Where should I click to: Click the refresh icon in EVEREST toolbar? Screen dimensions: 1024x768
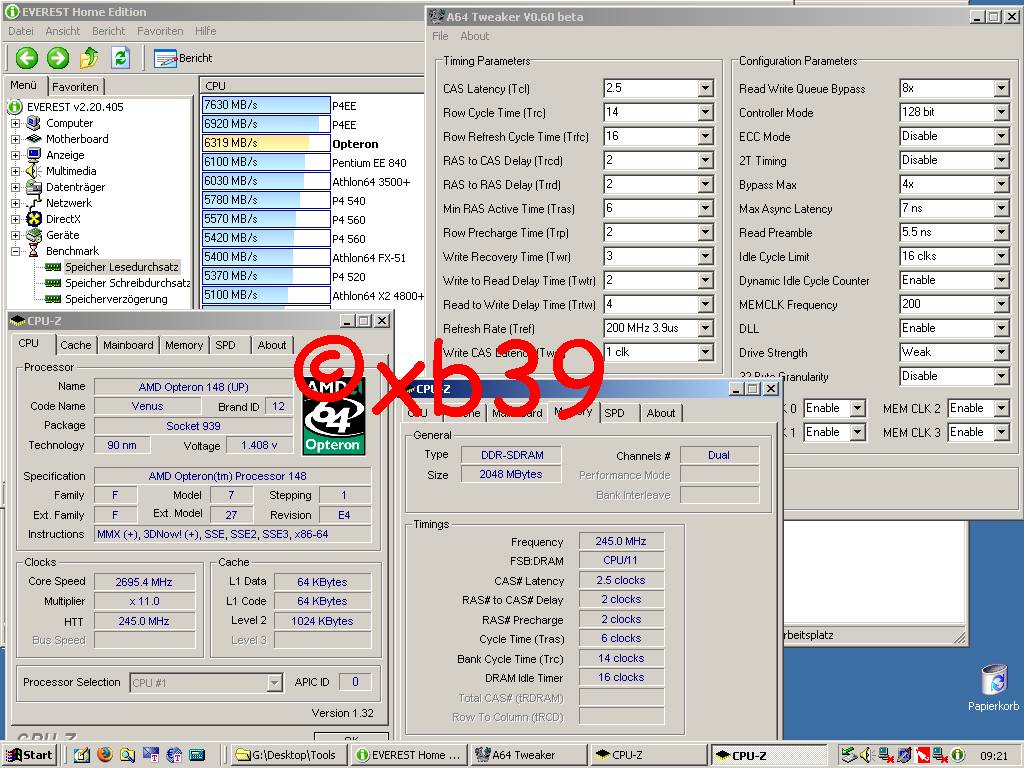(x=120, y=58)
